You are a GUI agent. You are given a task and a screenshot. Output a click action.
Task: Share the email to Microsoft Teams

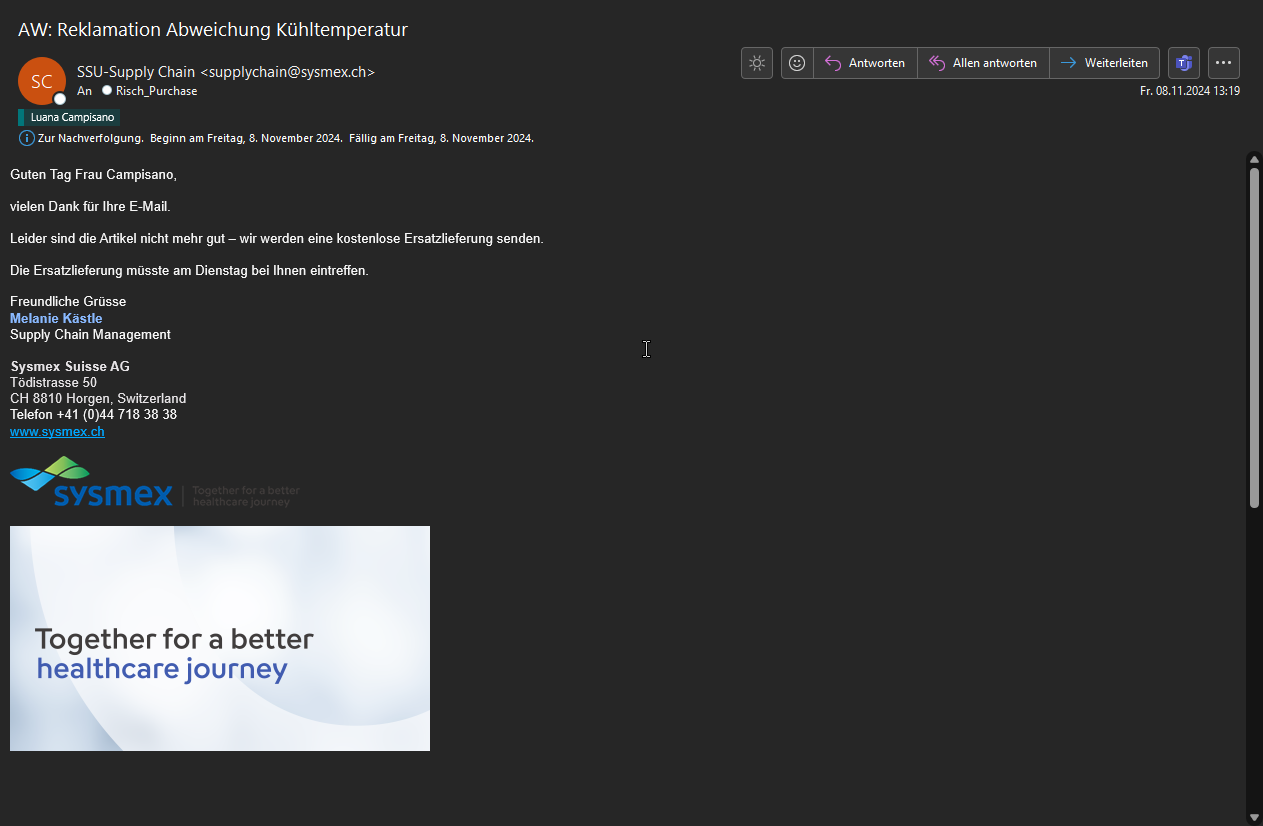pyautogui.click(x=1184, y=63)
